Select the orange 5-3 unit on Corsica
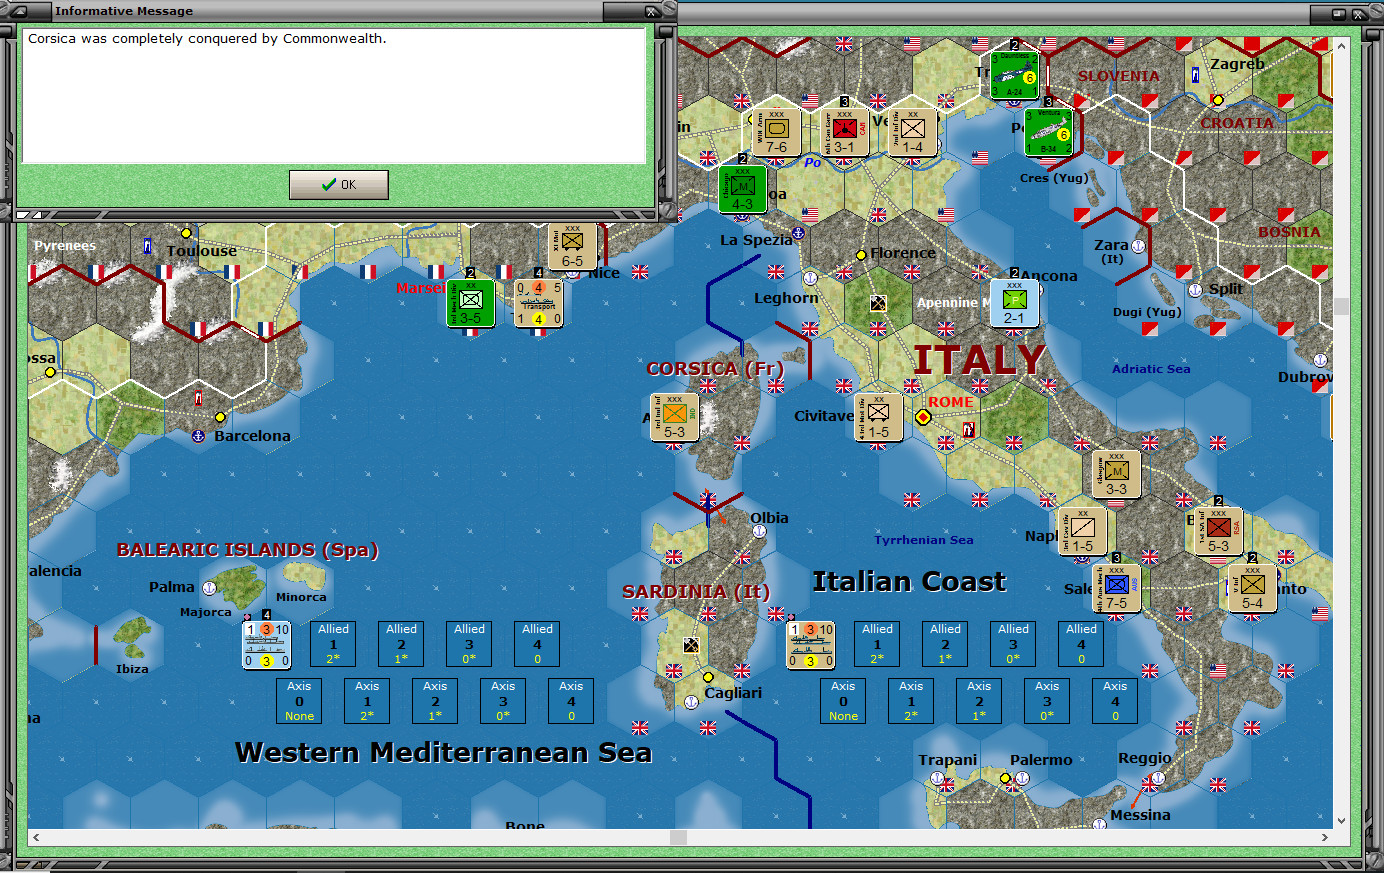 (x=674, y=417)
